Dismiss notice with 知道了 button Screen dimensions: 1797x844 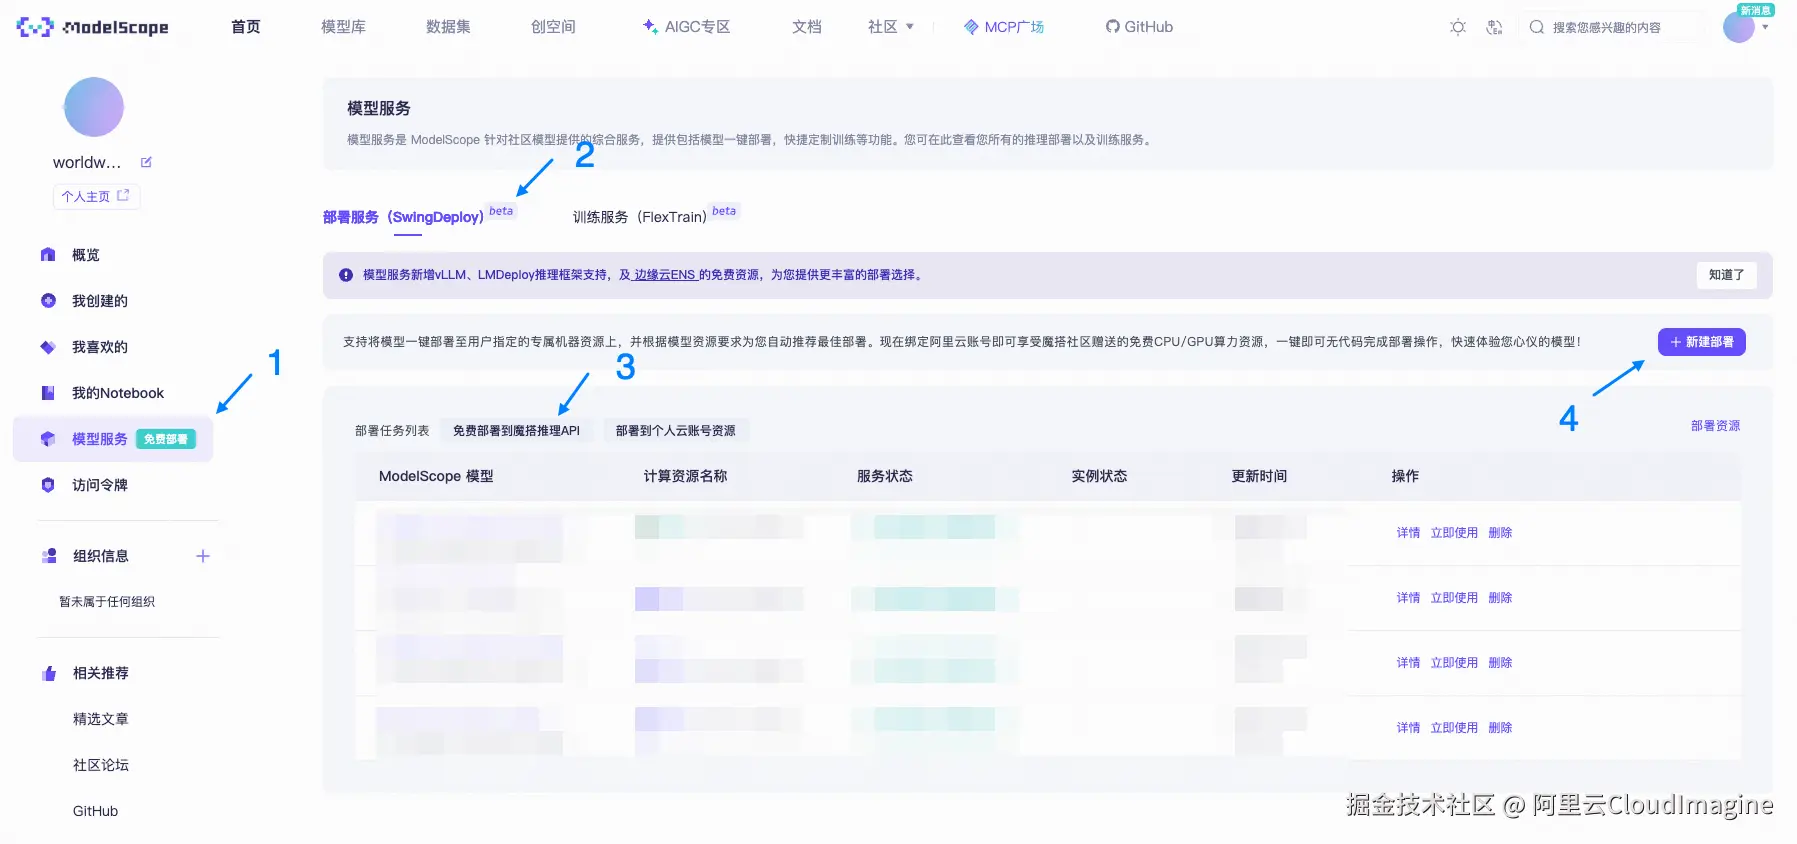coord(1726,275)
